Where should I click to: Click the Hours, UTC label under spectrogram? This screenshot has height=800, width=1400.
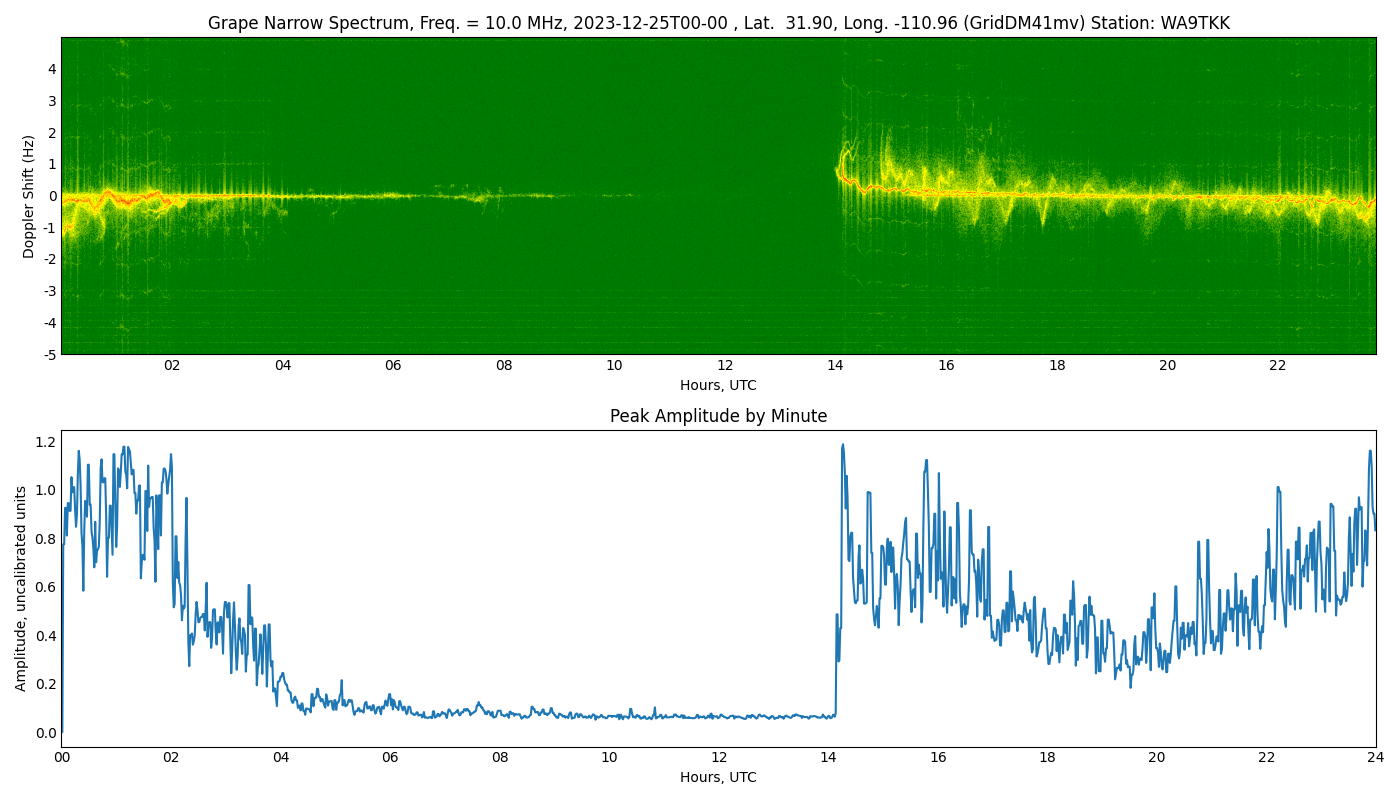(718, 385)
